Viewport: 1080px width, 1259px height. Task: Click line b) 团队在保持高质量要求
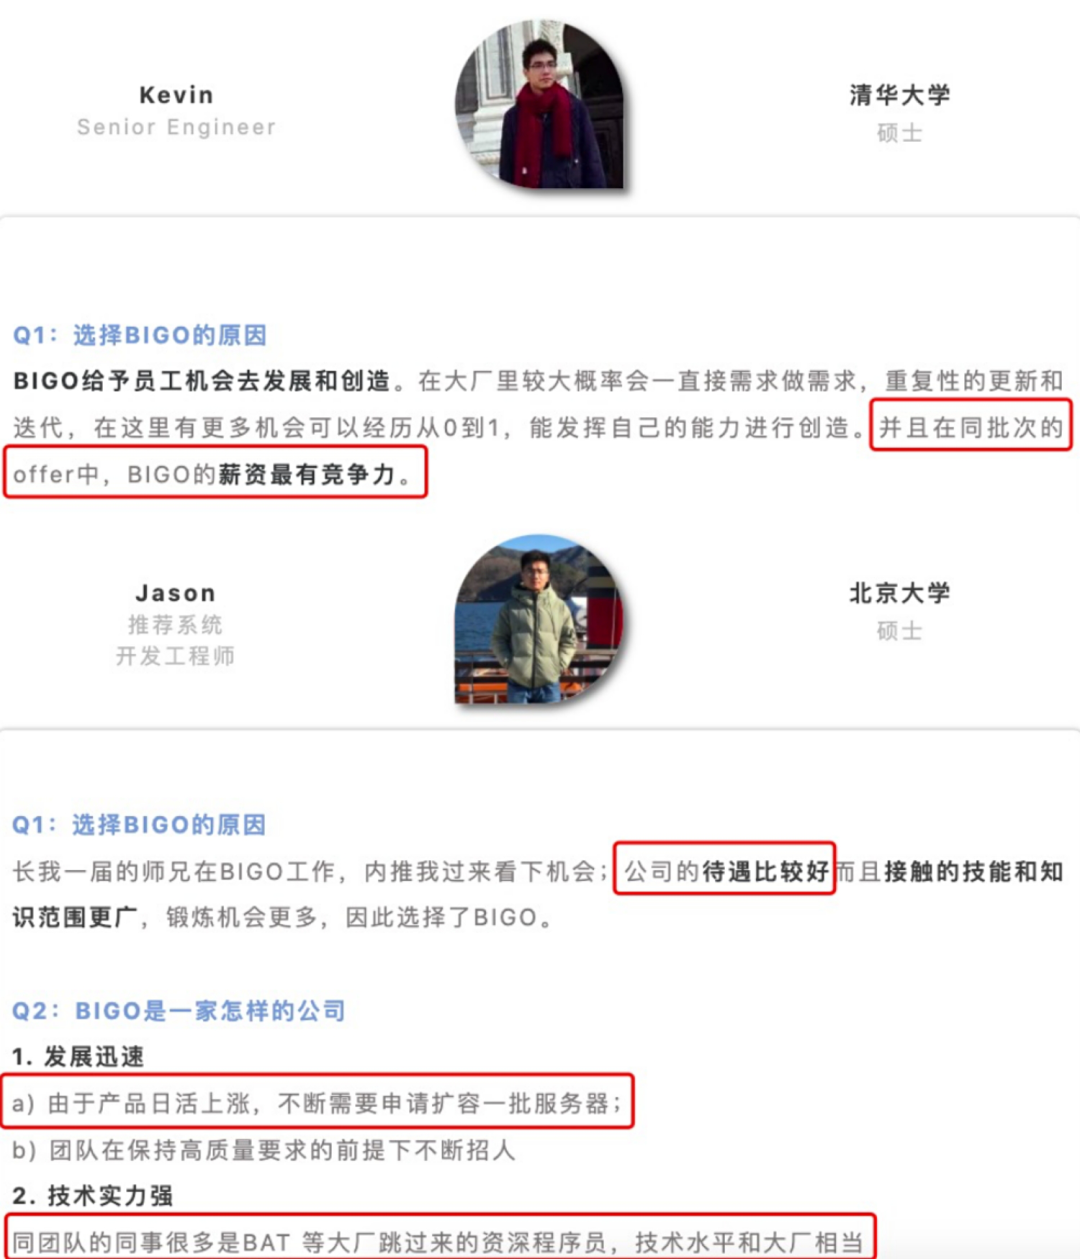pyautogui.click(x=263, y=1150)
